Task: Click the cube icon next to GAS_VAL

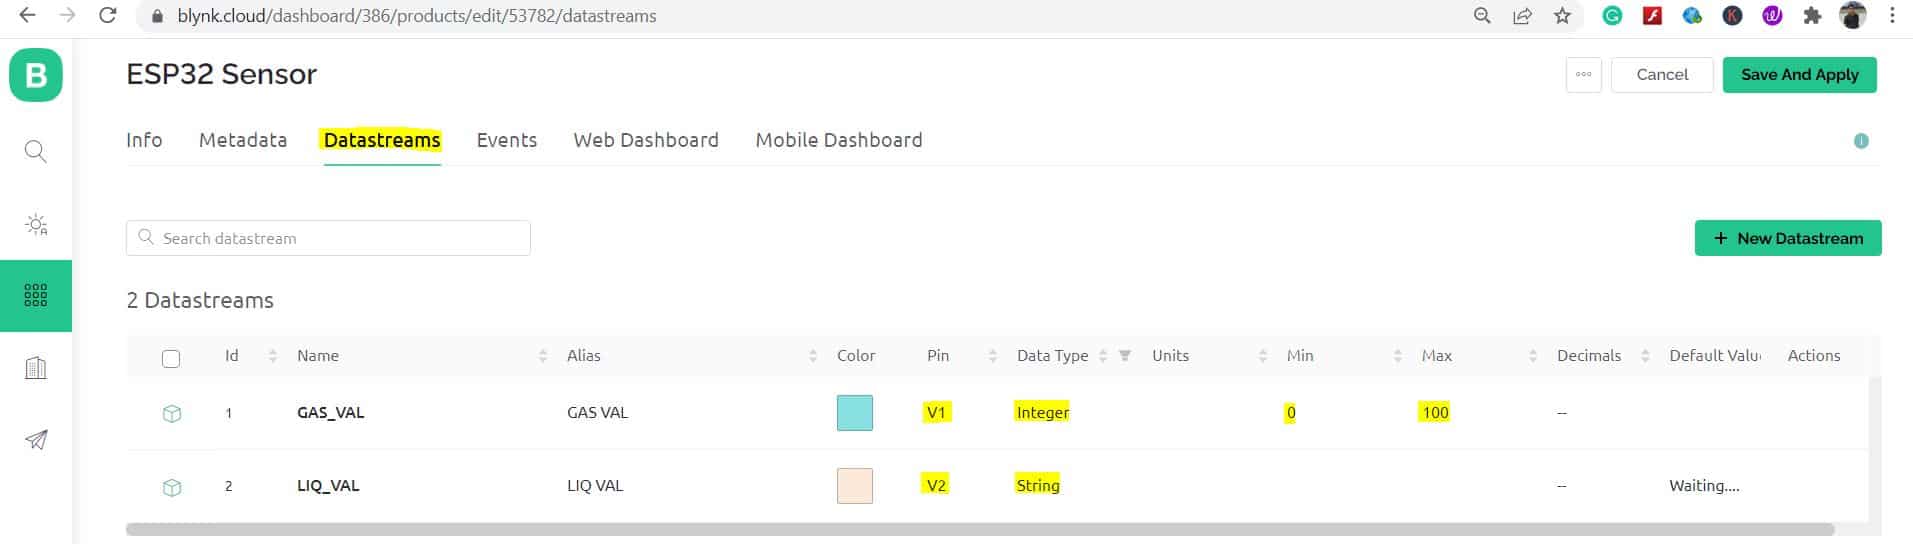Action: click(172, 414)
